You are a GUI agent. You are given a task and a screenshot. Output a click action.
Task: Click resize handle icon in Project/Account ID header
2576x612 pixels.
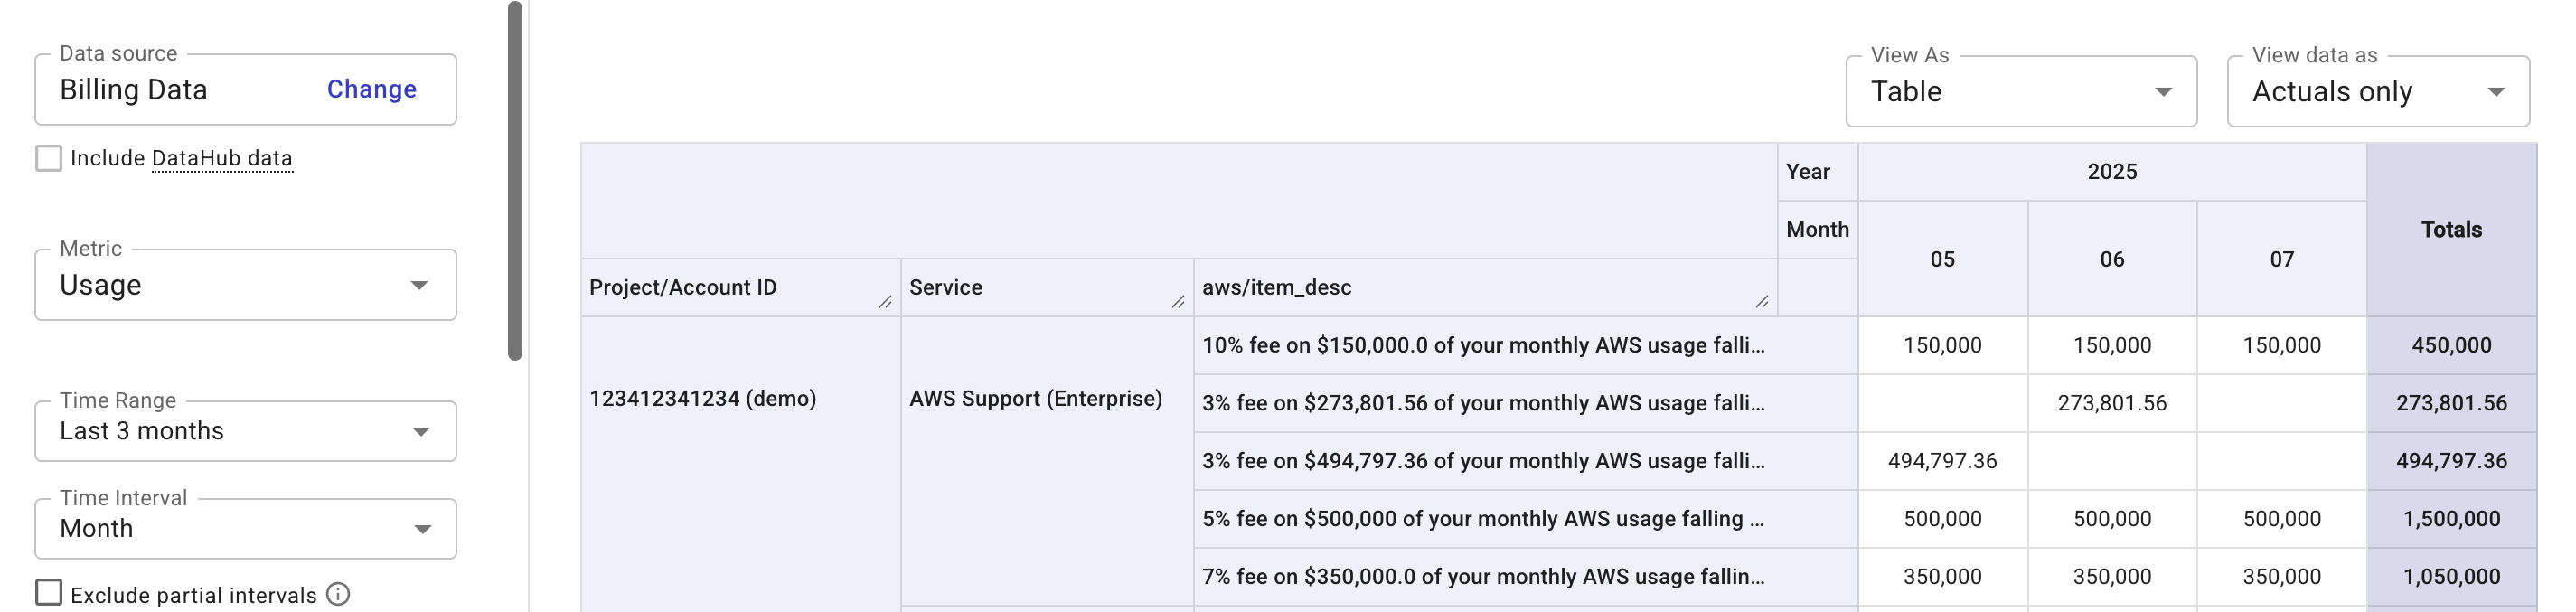(x=884, y=303)
